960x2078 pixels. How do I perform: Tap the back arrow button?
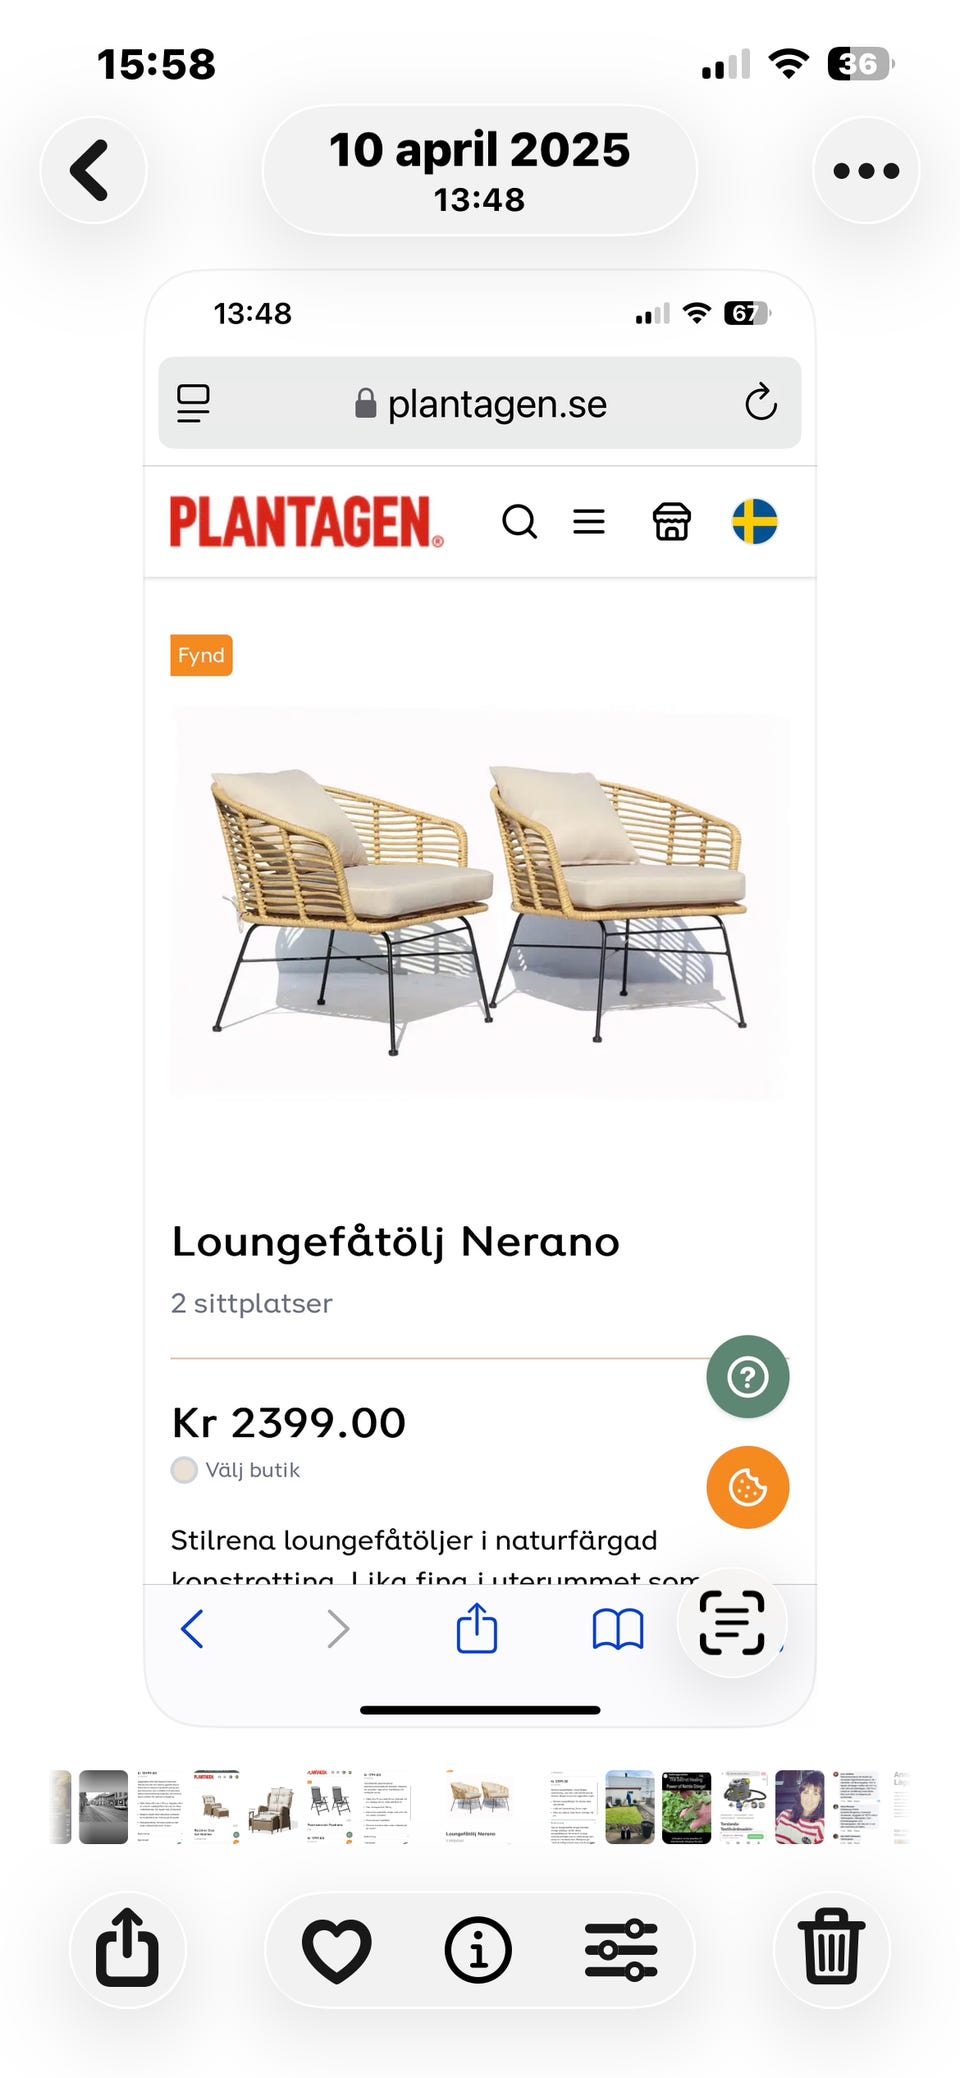click(92, 170)
